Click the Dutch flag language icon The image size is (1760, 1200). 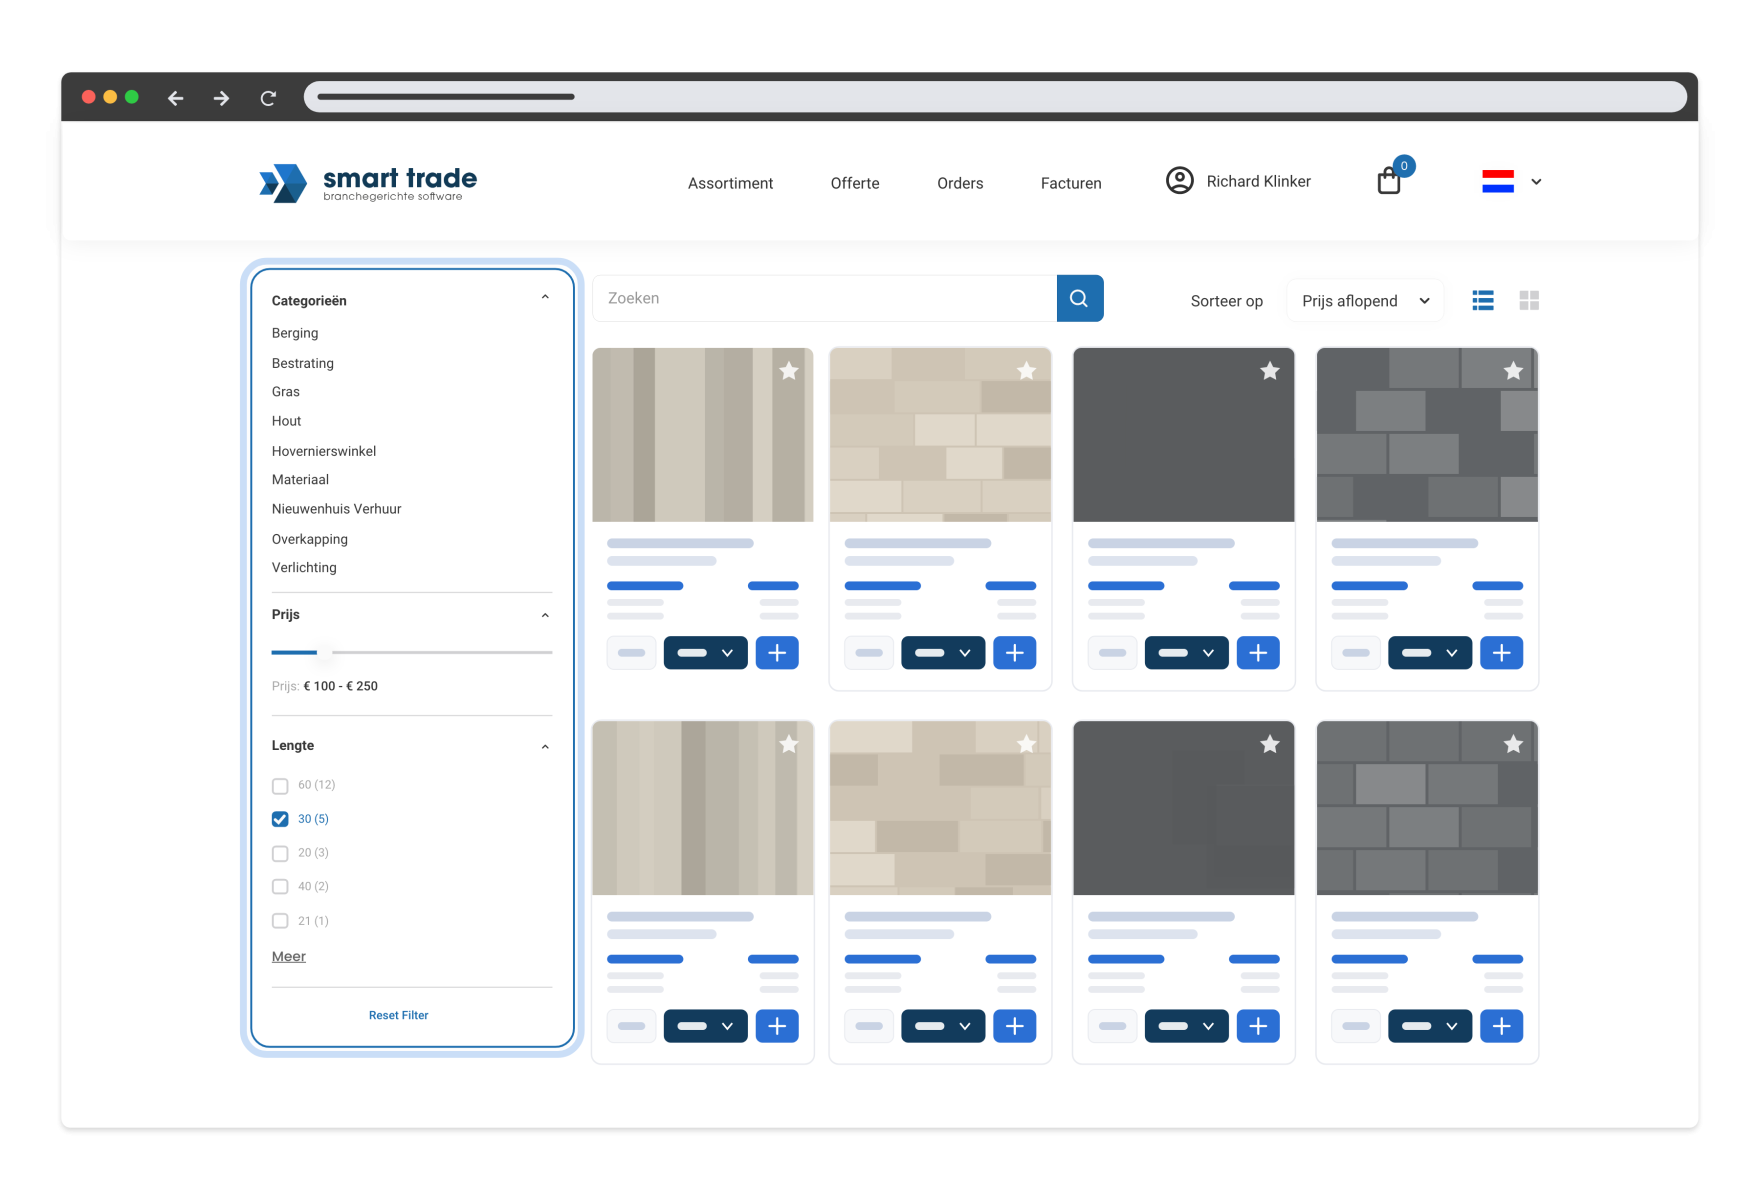(1498, 181)
